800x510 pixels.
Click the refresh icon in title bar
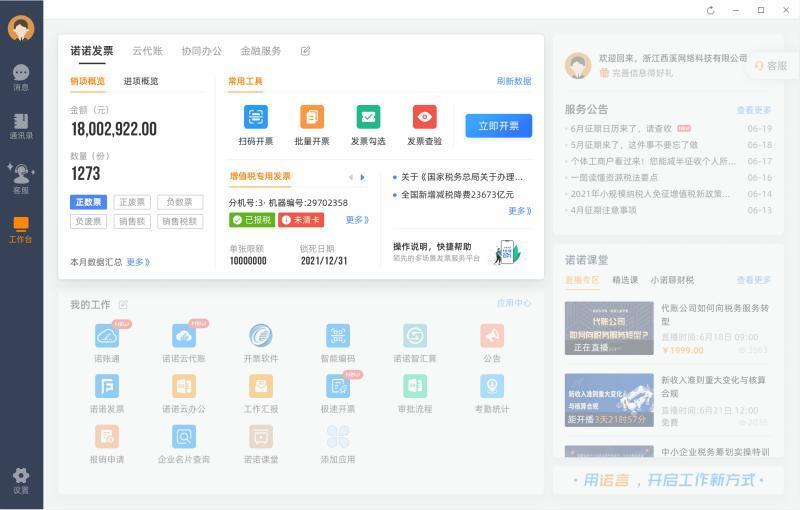click(x=711, y=10)
